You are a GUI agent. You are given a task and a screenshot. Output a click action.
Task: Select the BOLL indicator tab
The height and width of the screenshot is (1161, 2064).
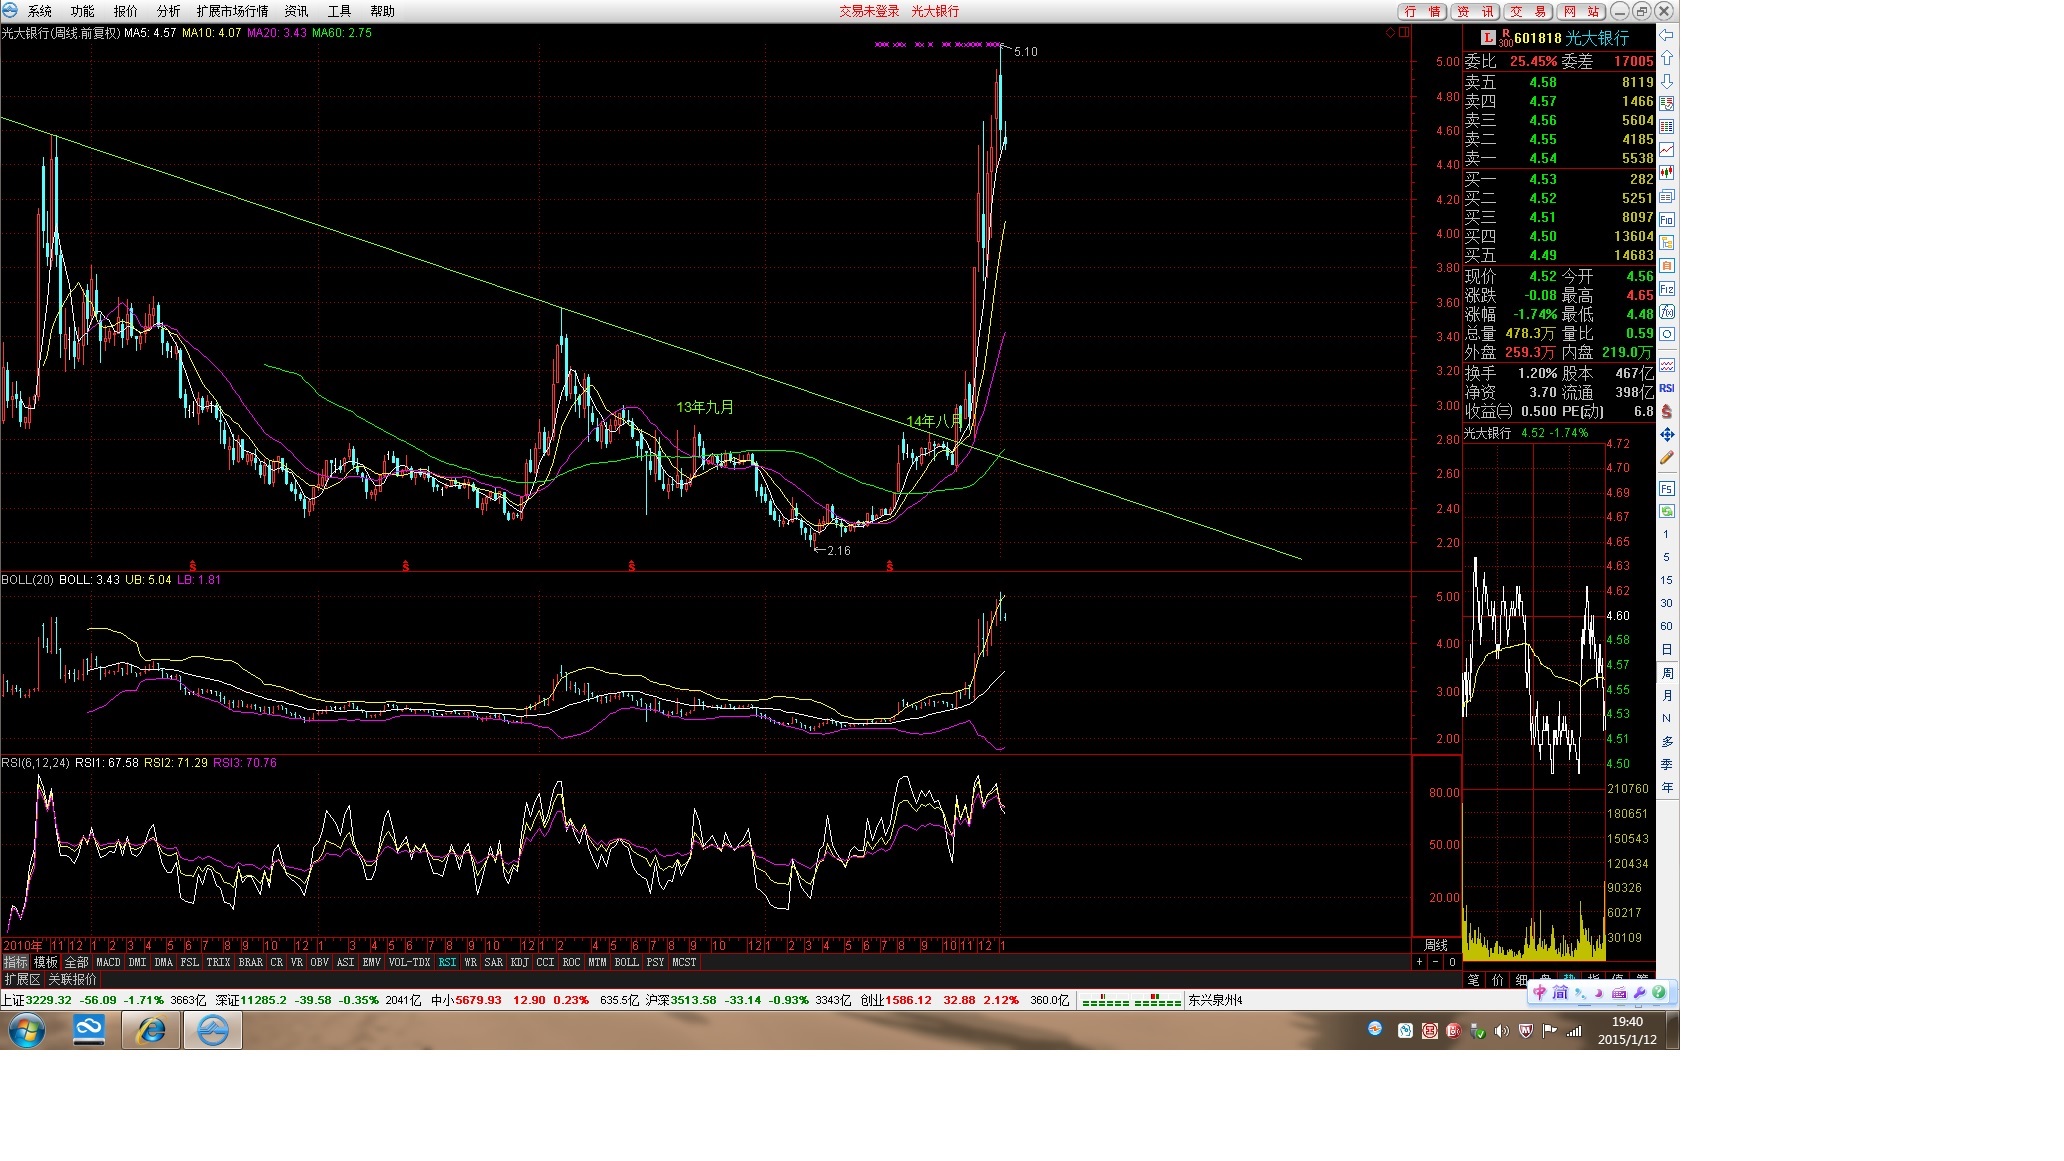626,962
